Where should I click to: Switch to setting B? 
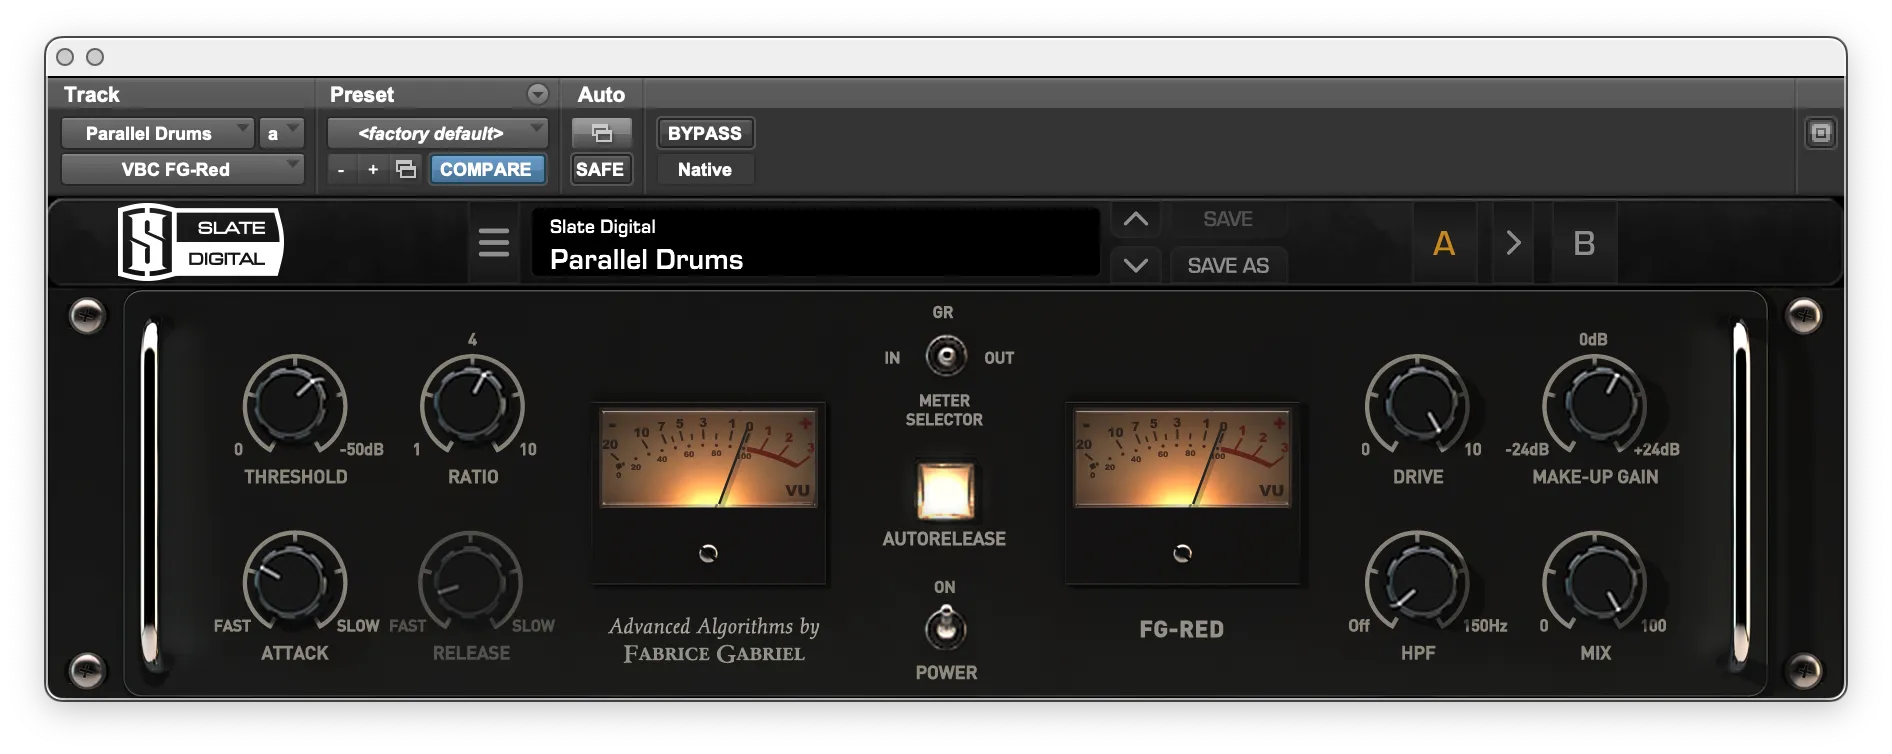(x=1584, y=243)
